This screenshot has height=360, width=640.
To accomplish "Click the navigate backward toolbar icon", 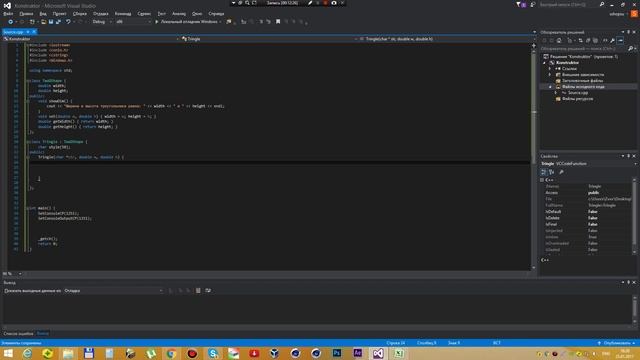I will pyautogui.click(x=11, y=22).
